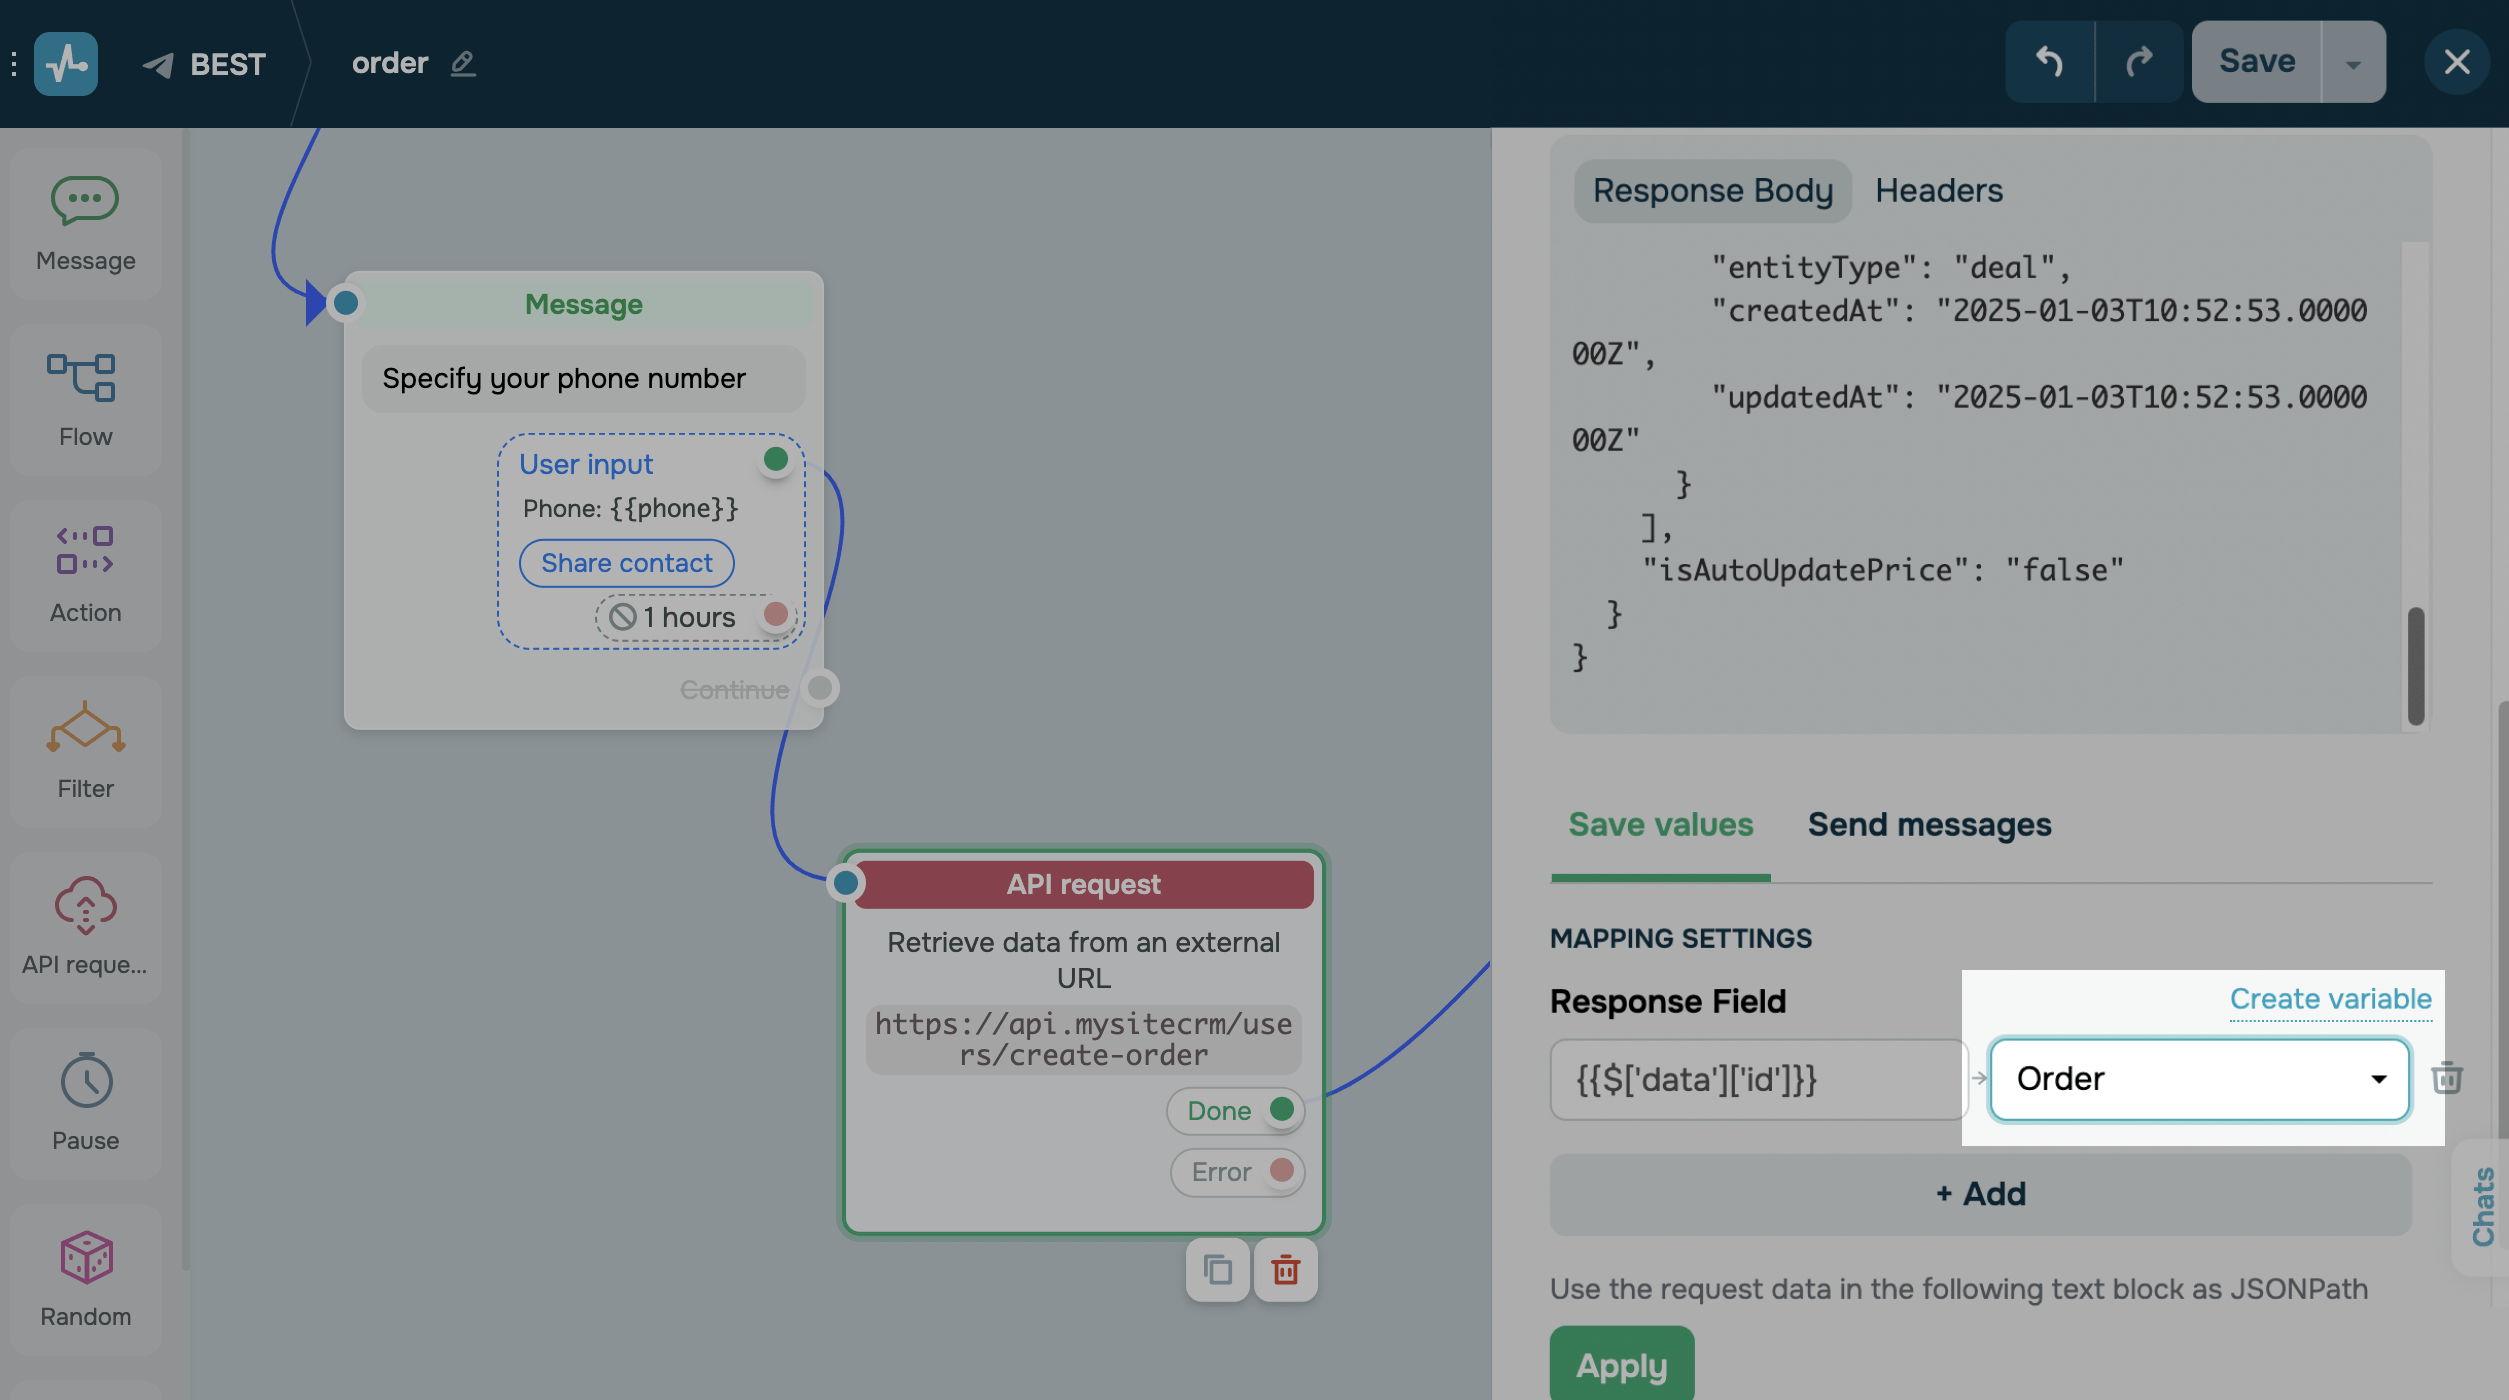The image size is (2509, 1400).
Task: Add a Flow element from sidebar
Action: 85,399
